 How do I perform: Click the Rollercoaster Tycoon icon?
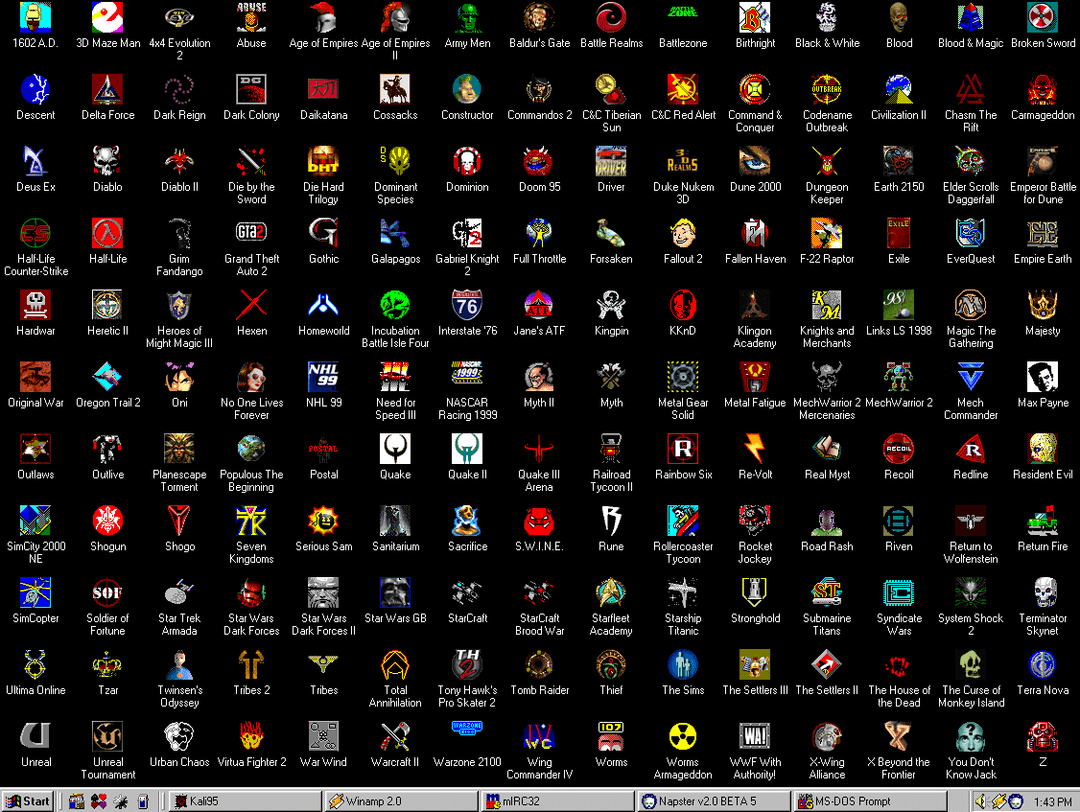(x=683, y=521)
